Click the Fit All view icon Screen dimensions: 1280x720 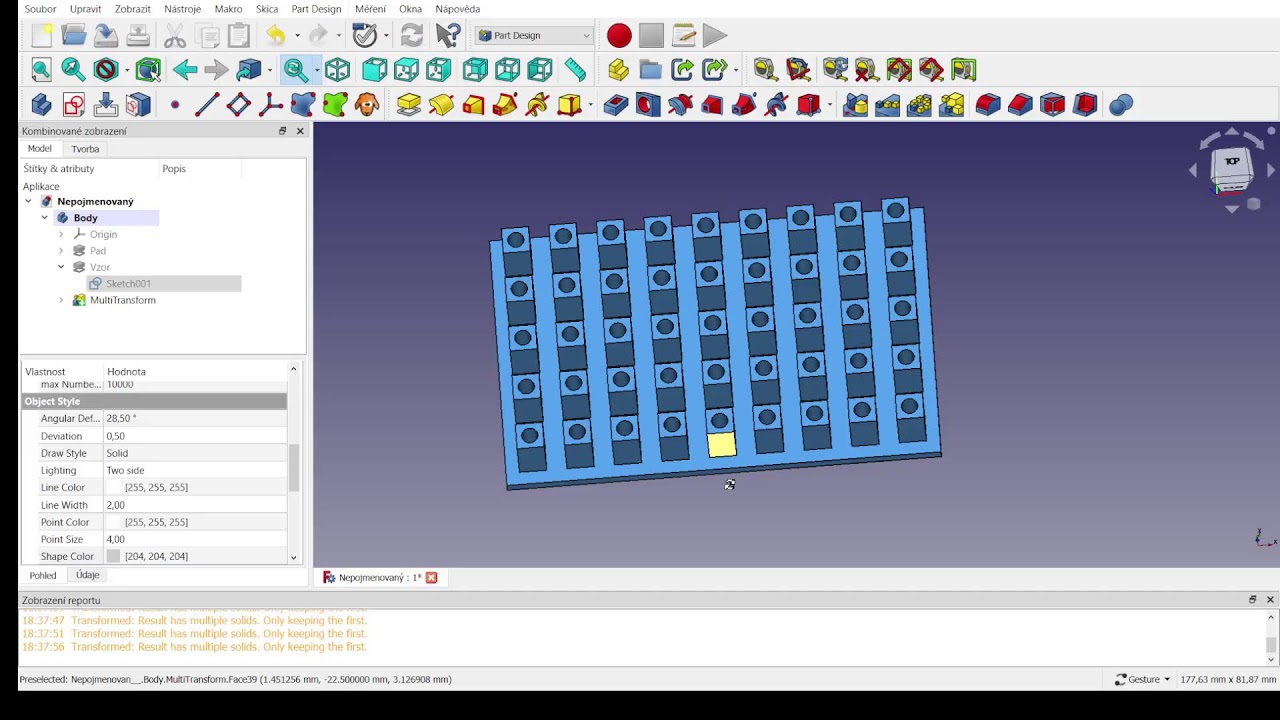tap(41, 70)
